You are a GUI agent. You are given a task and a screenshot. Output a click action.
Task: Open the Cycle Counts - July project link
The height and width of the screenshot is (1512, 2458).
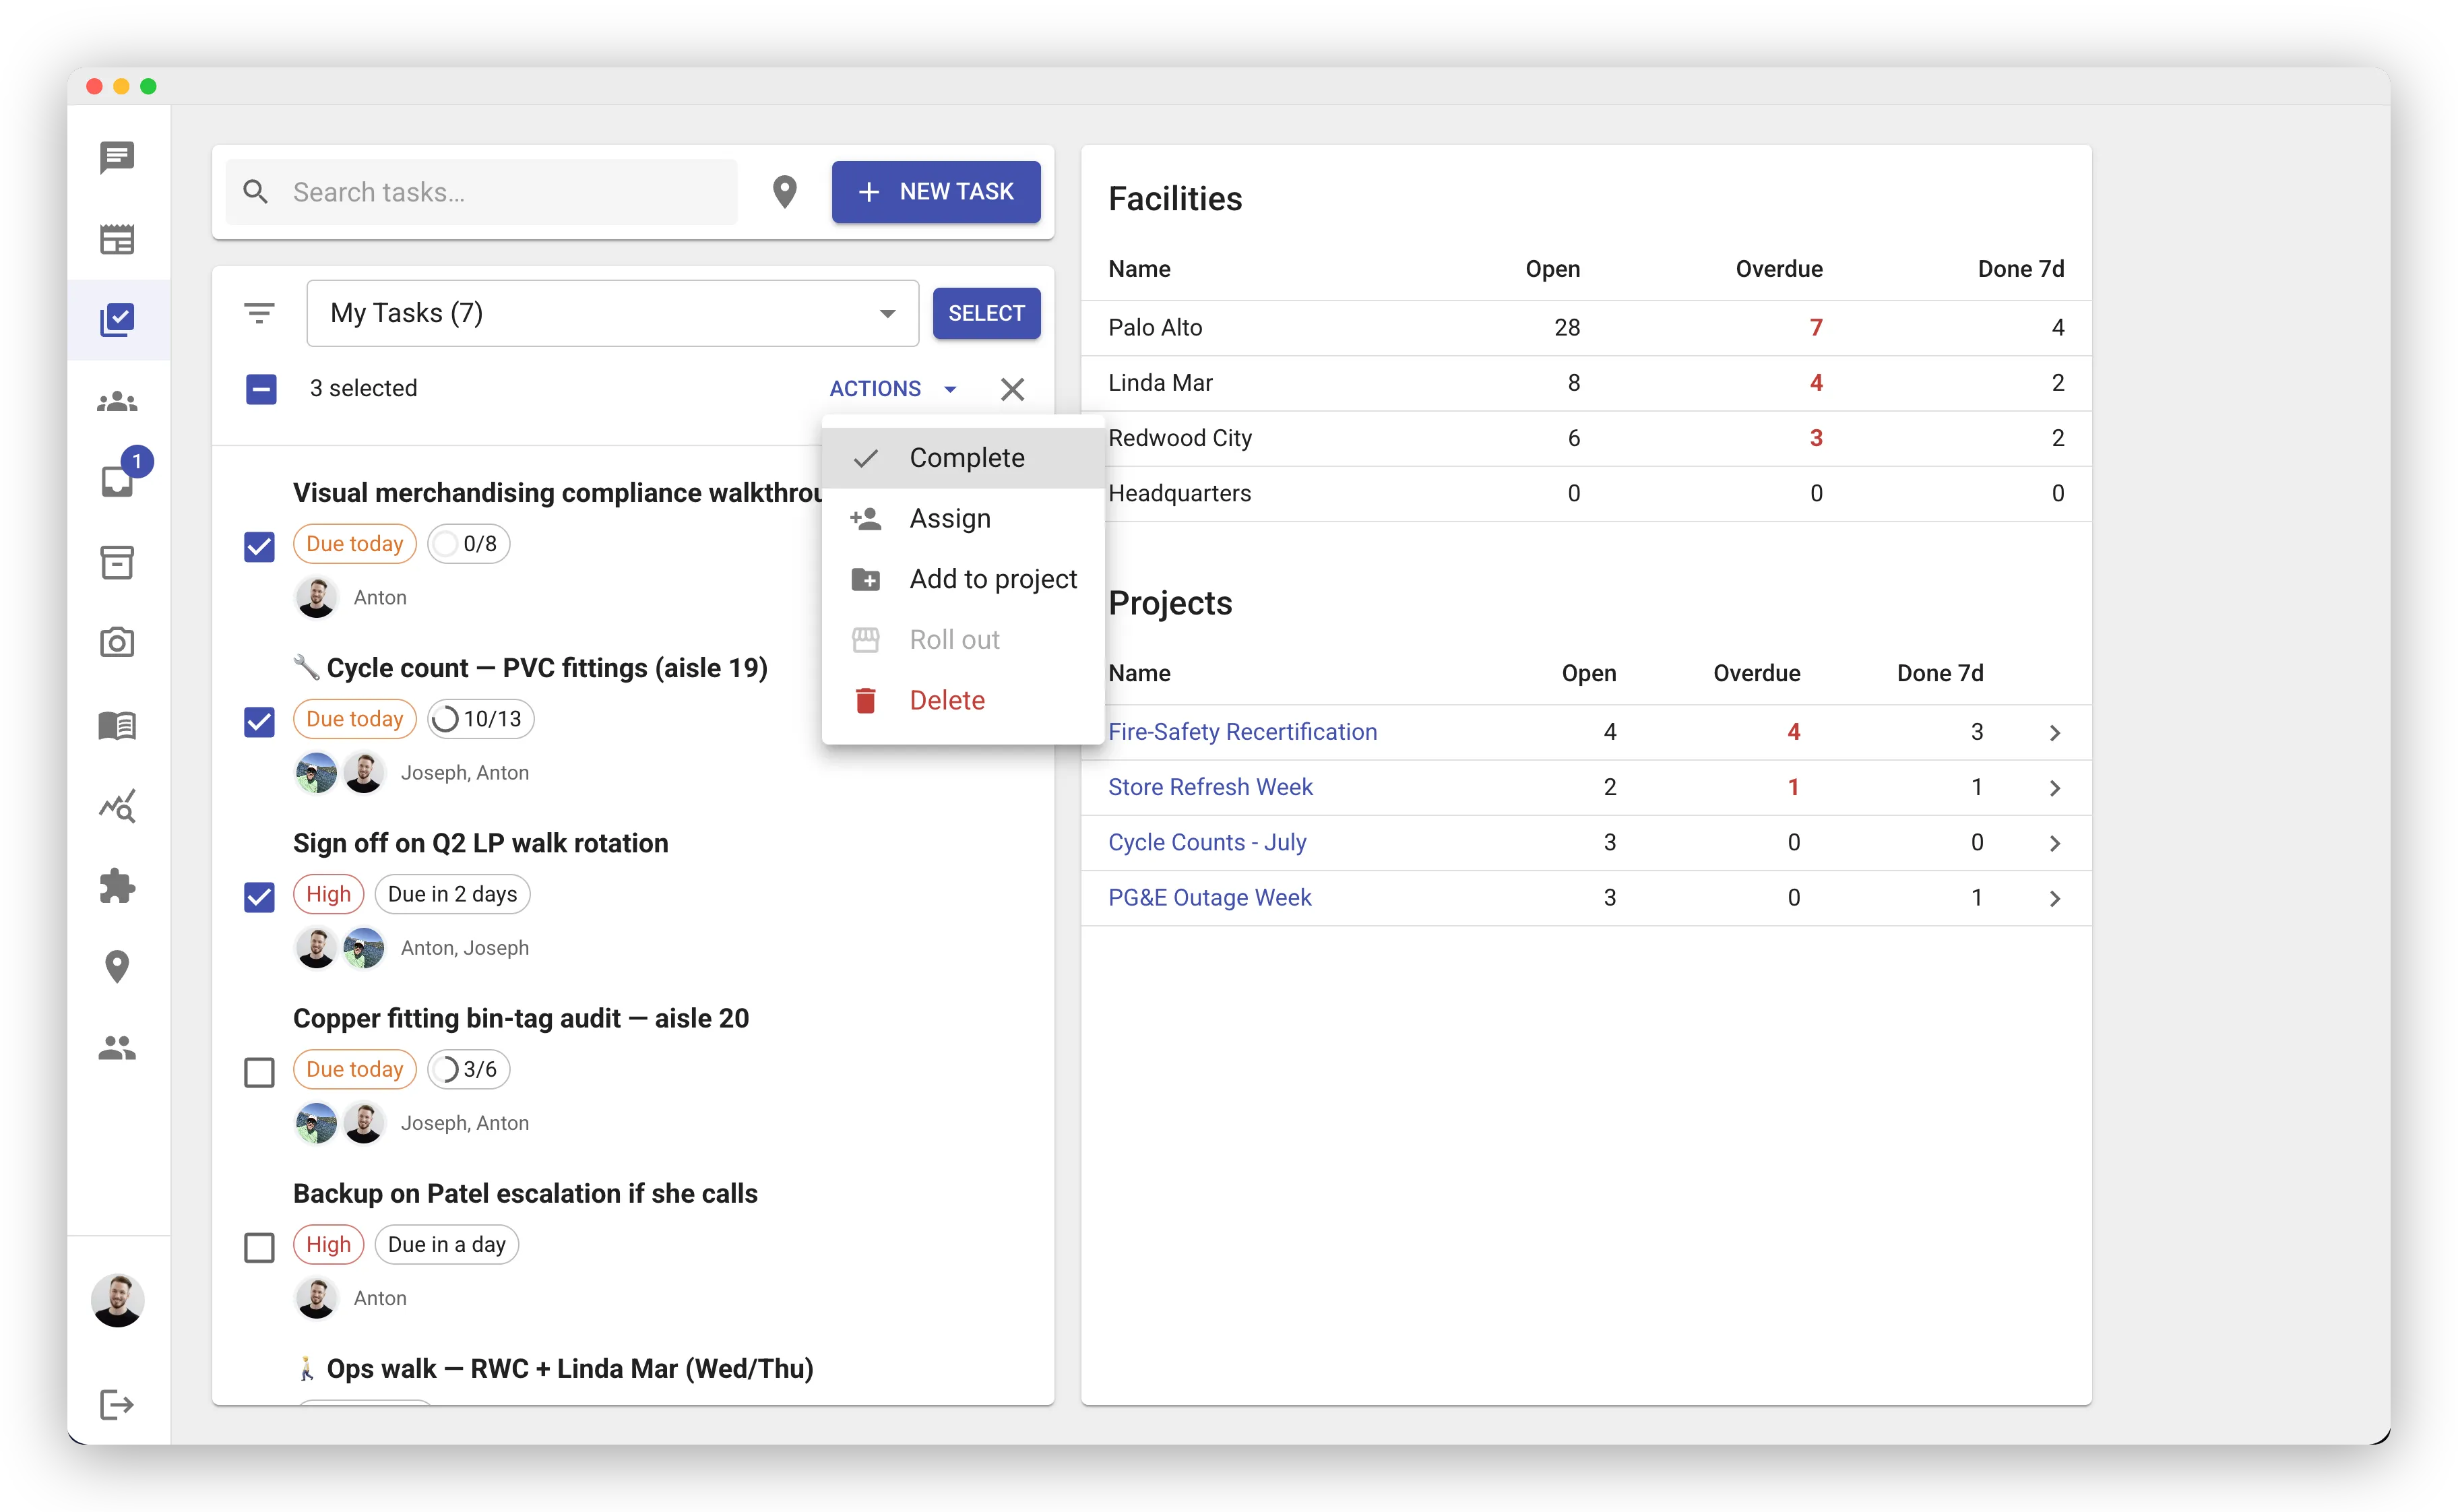(x=1207, y=842)
